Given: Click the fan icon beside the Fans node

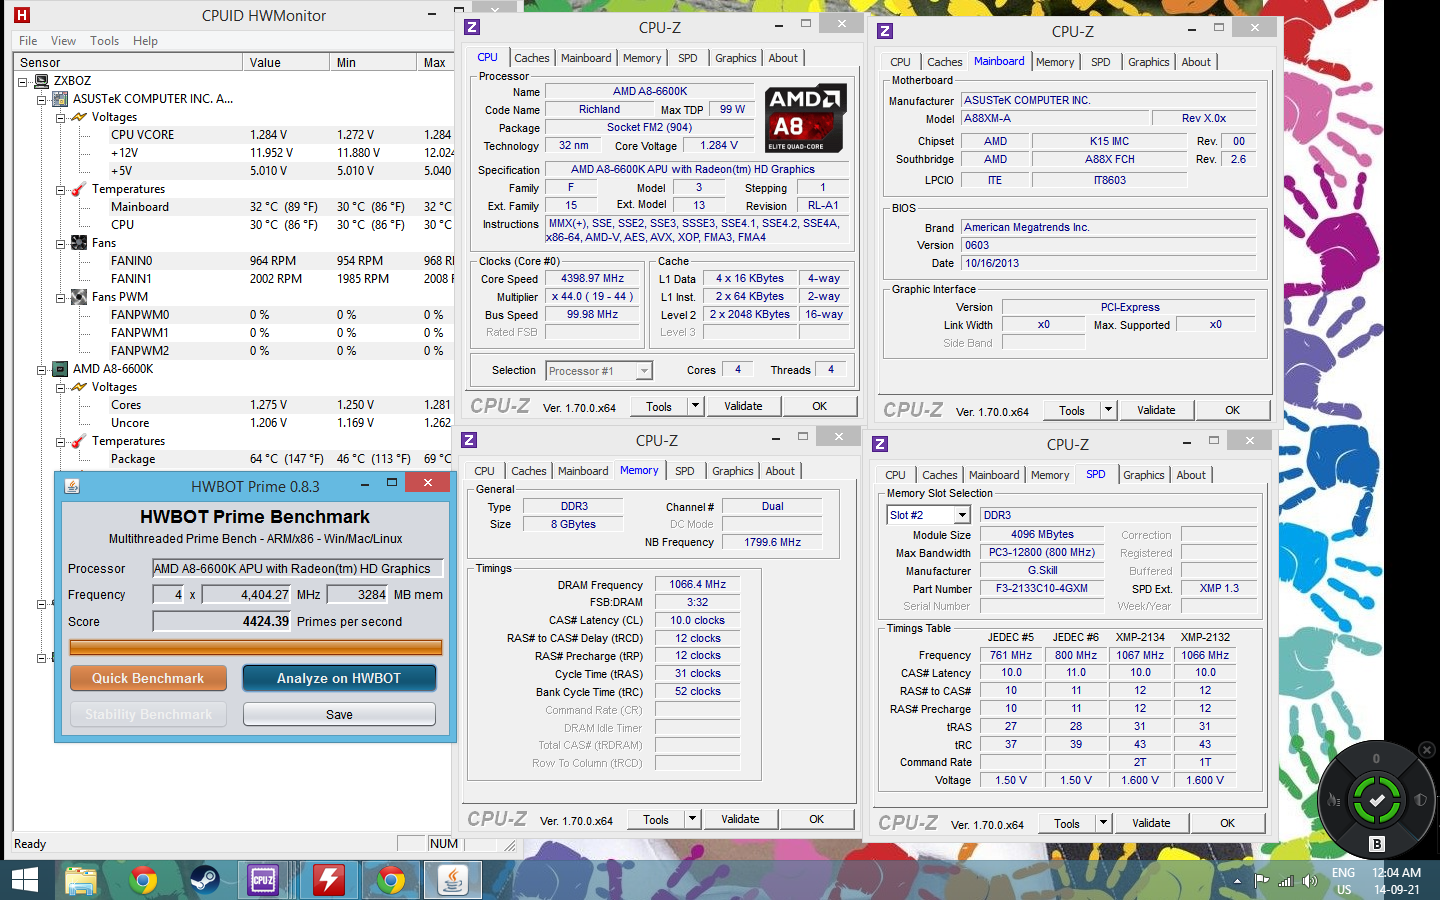Looking at the screenshot, I should click(x=79, y=243).
